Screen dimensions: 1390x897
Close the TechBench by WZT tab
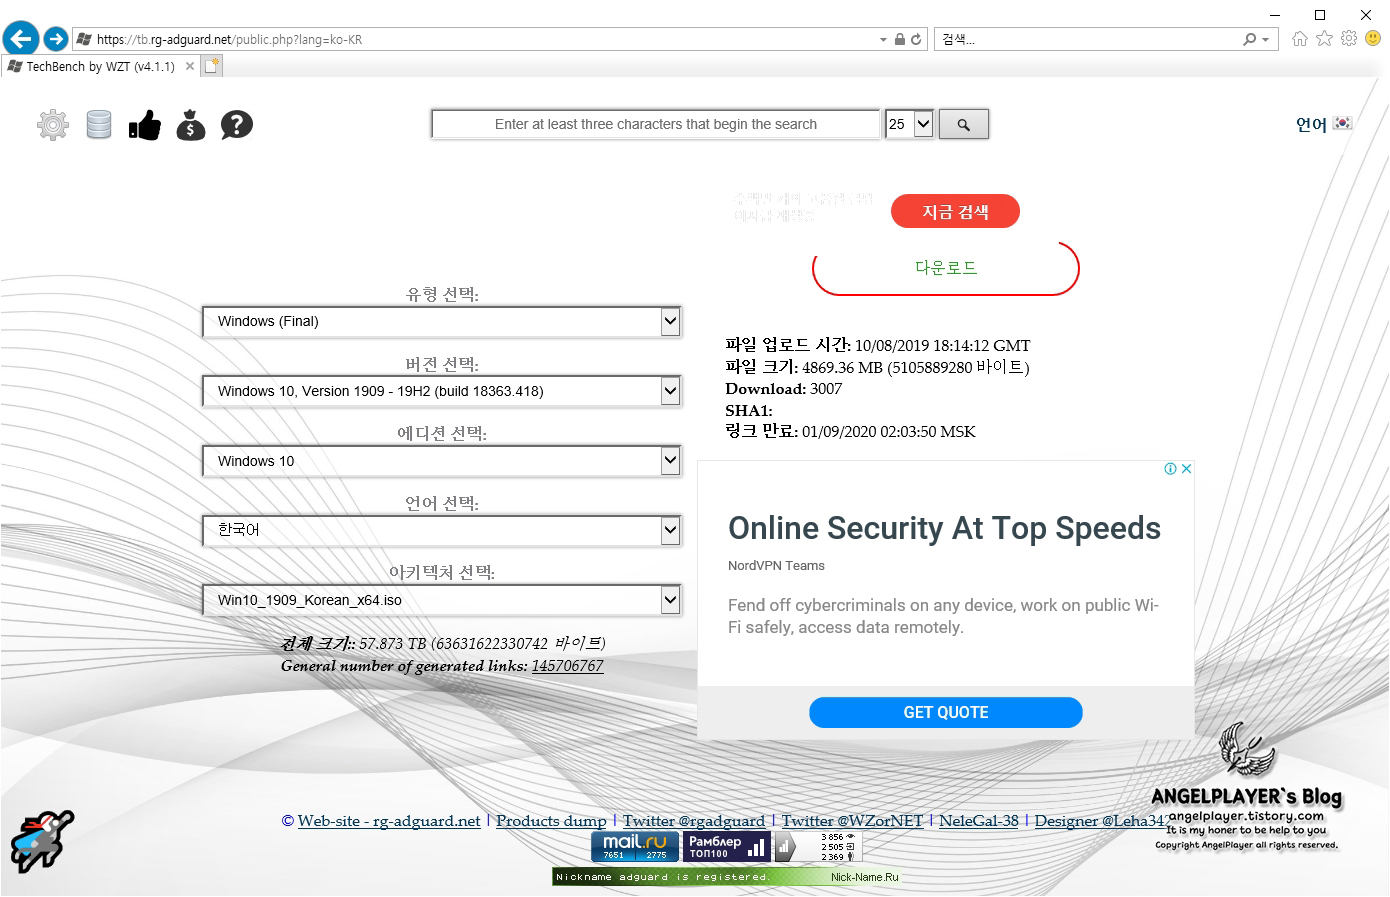190,66
